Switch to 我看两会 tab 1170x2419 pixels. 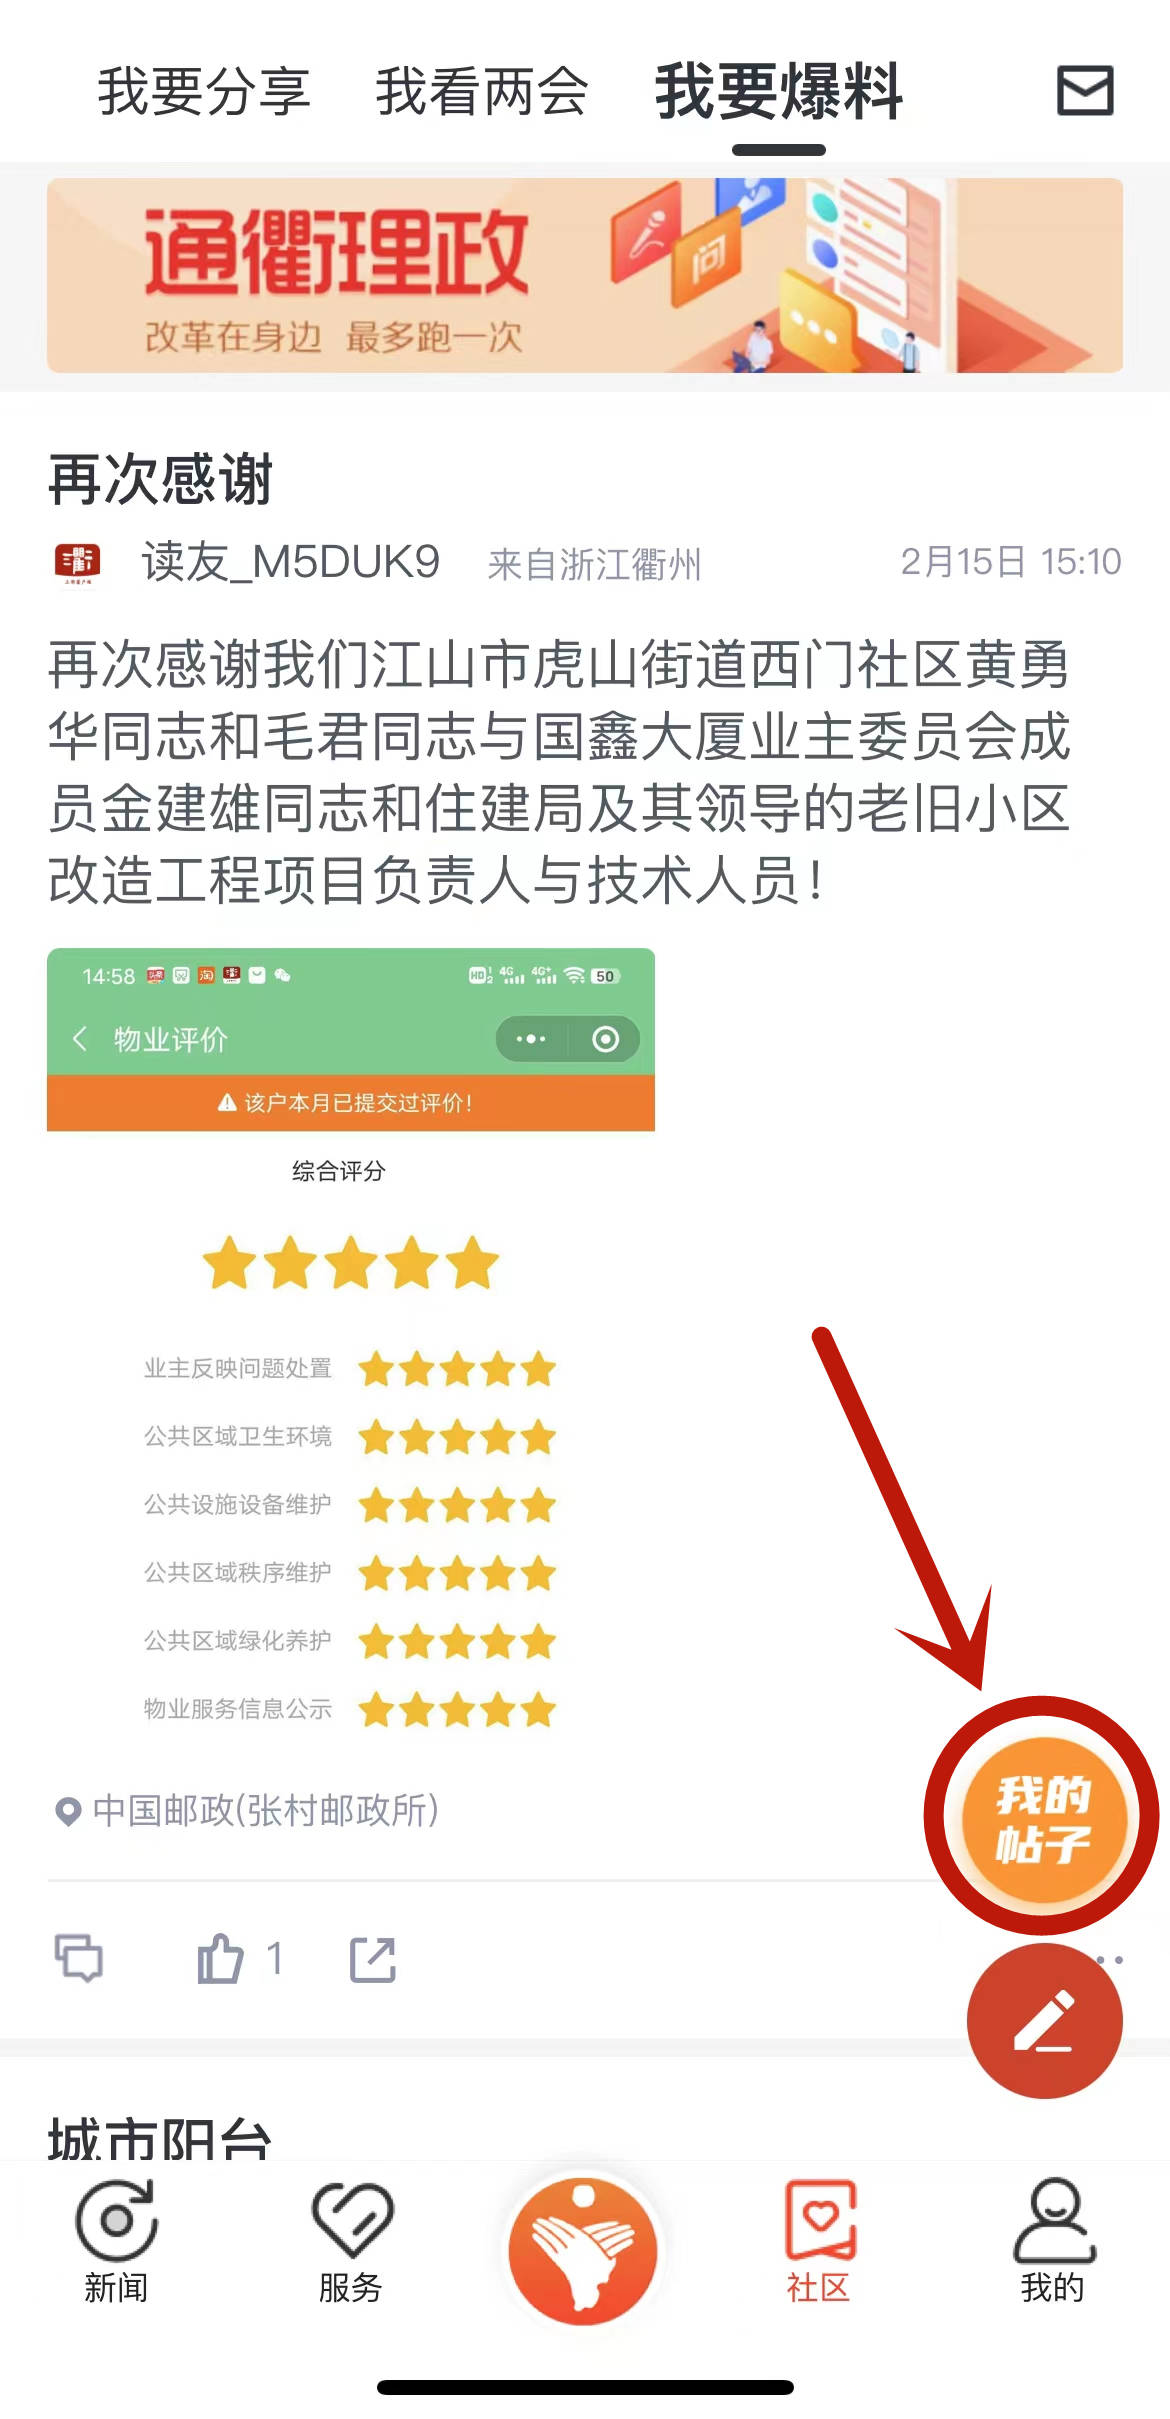click(481, 91)
